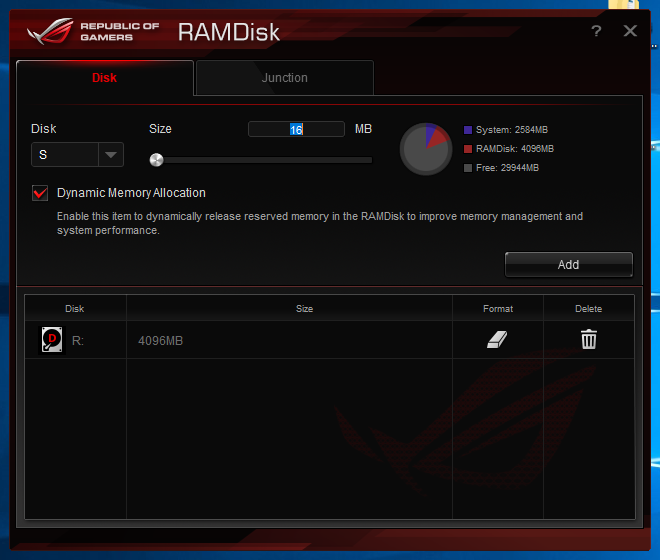Close the RAMDisk window
660x560 pixels.
coord(630,31)
